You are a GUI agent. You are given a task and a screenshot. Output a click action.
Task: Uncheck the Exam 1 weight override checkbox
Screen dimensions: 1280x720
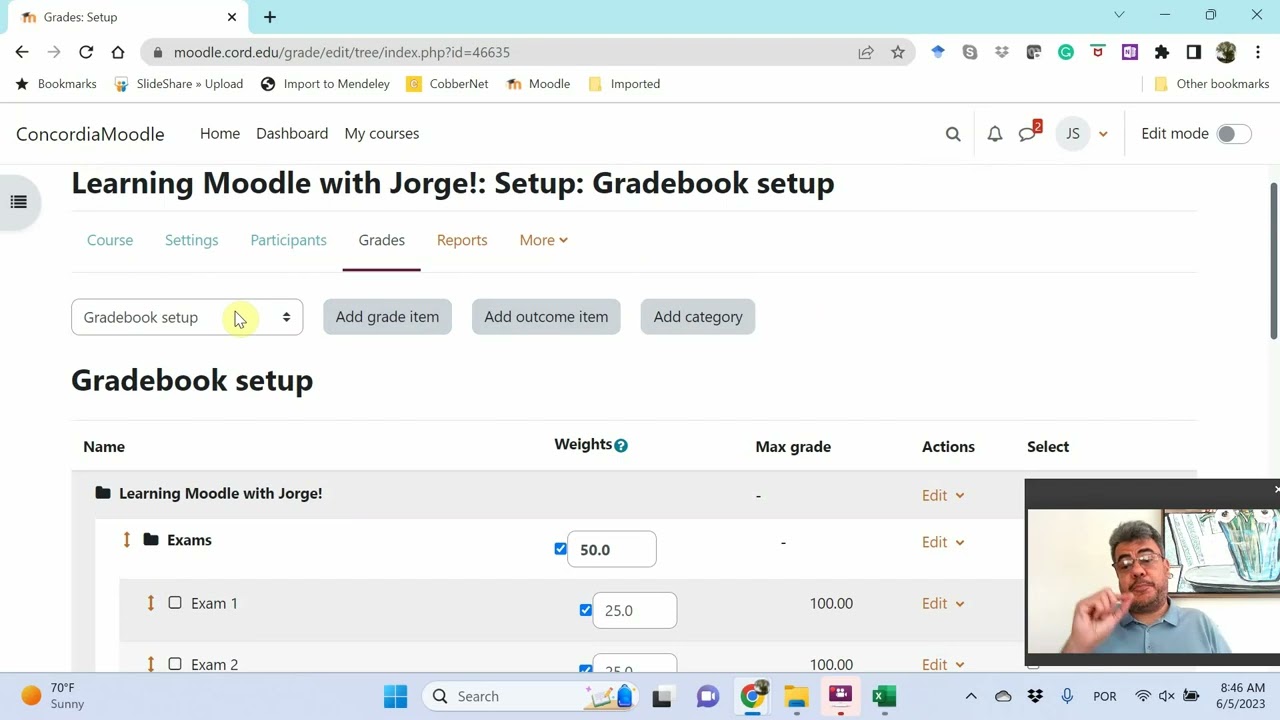coord(585,610)
